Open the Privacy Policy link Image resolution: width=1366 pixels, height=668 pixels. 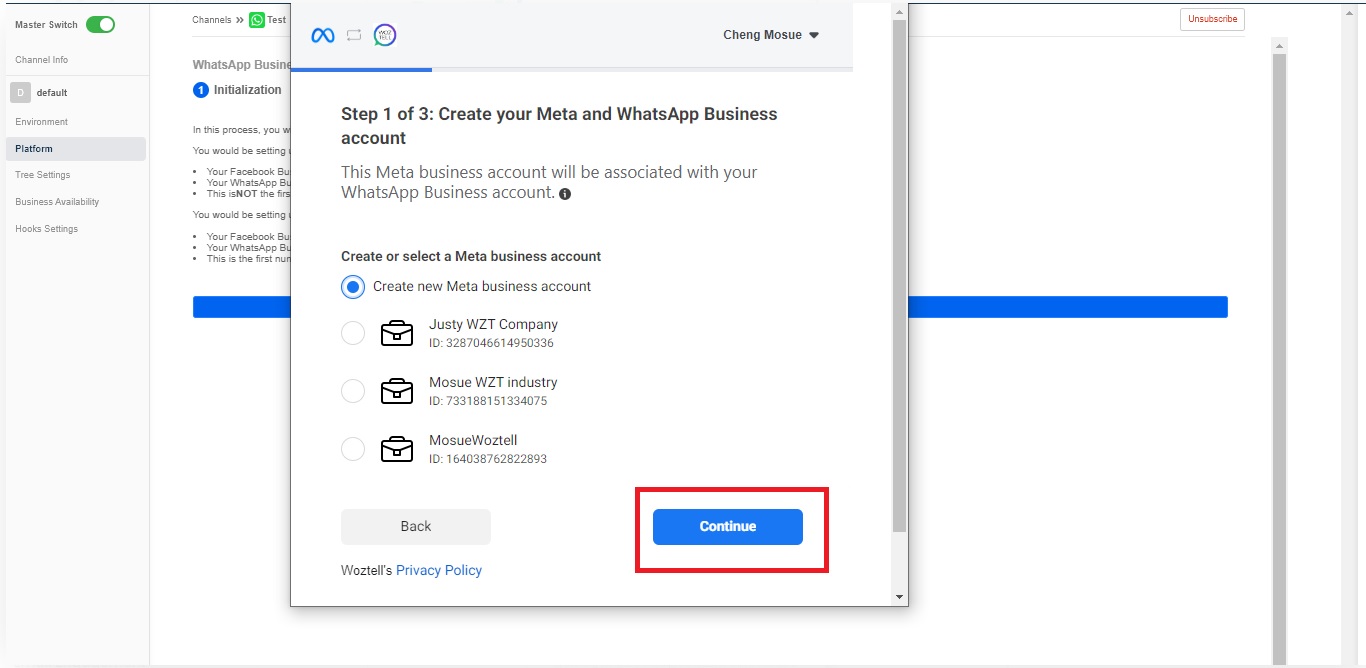click(x=439, y=570)
